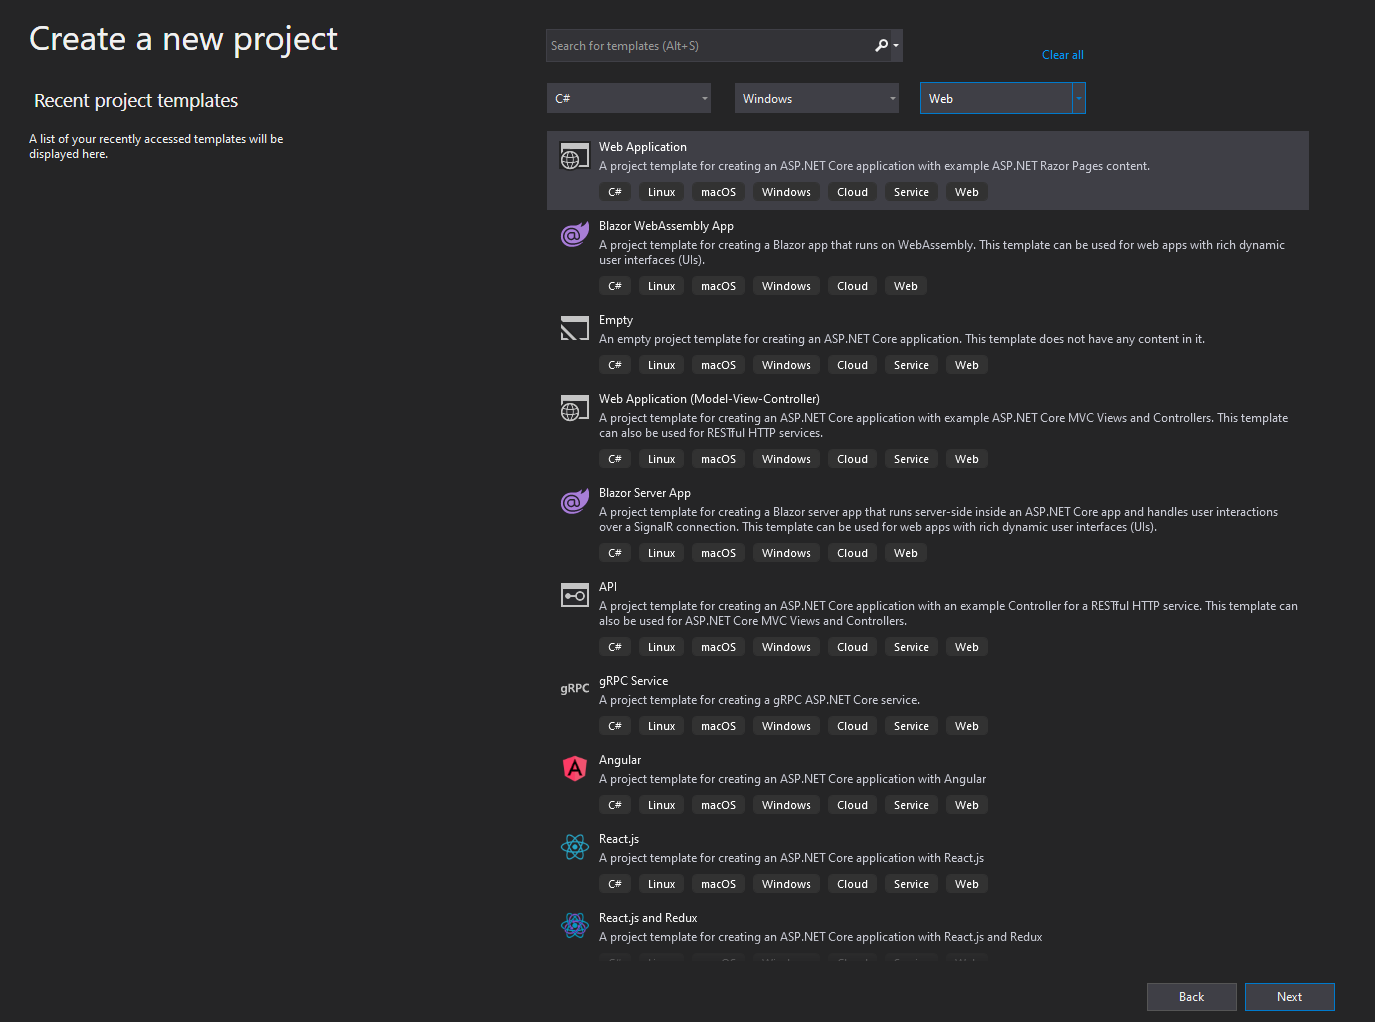Click the Blazor Server App icon

click(574, 502)
